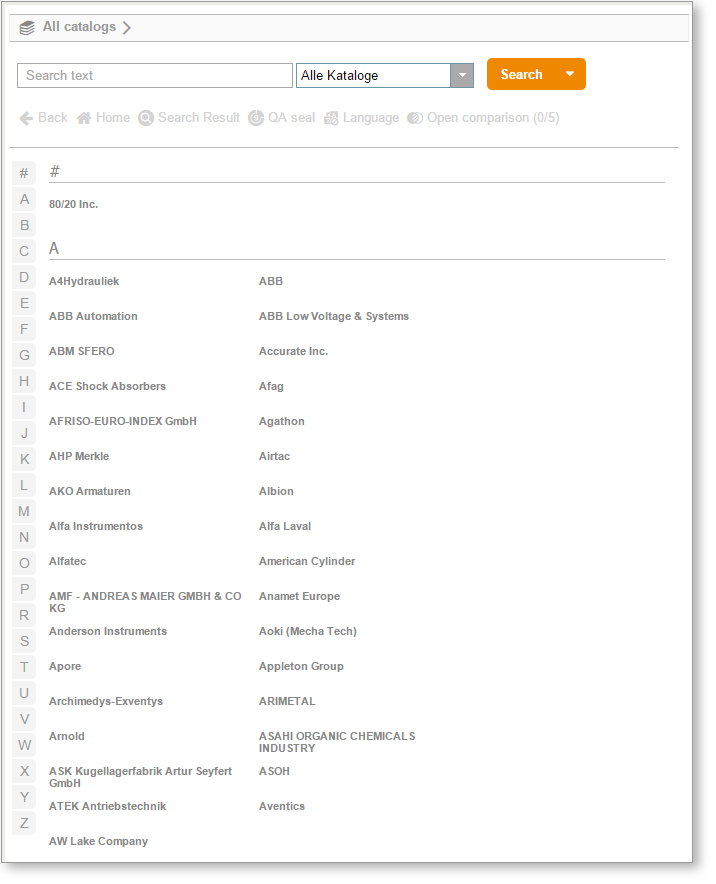Open ASK Kugellagerfabrik Artur Seyfert catalog
716x884 pixels.
coord(140,777)
